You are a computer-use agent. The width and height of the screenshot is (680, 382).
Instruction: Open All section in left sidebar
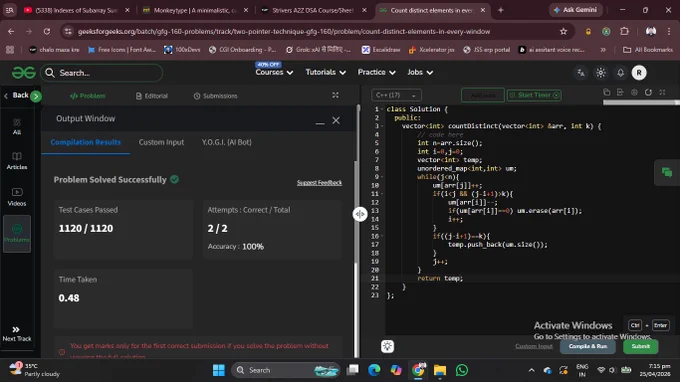click(16, 127)
